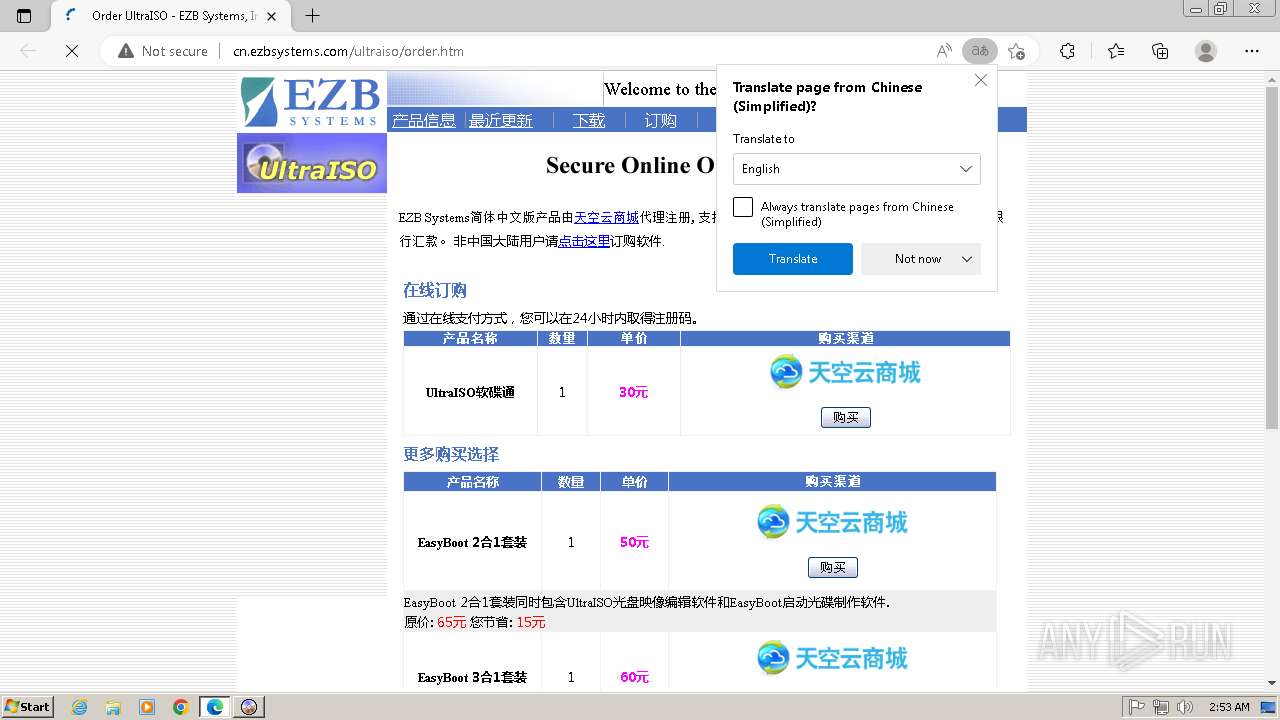Follow the 天空云商城 text link
1280x720 pixels.
tap(606, 217)
